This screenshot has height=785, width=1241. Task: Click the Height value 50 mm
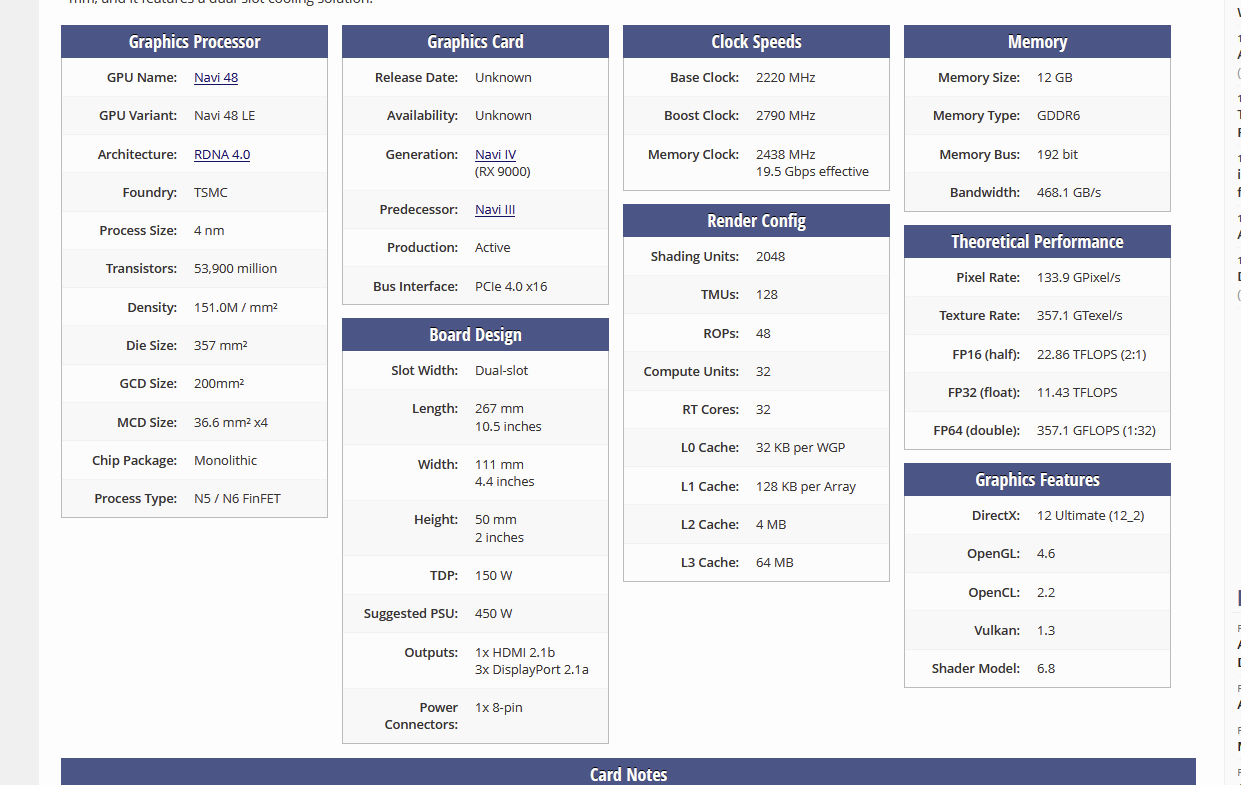(496, 519)
